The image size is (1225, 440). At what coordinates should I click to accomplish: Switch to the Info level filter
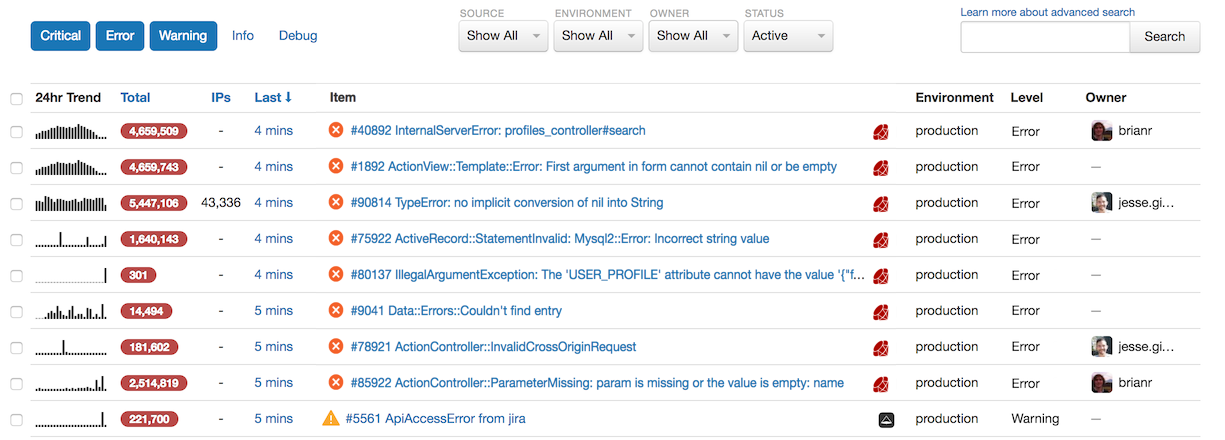click(243, 36)
